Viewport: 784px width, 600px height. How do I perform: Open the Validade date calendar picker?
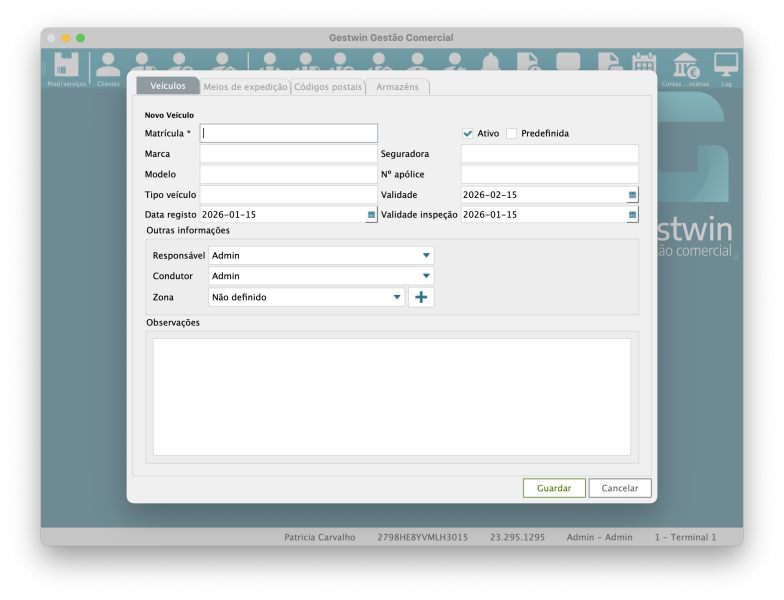click(632, 195)
